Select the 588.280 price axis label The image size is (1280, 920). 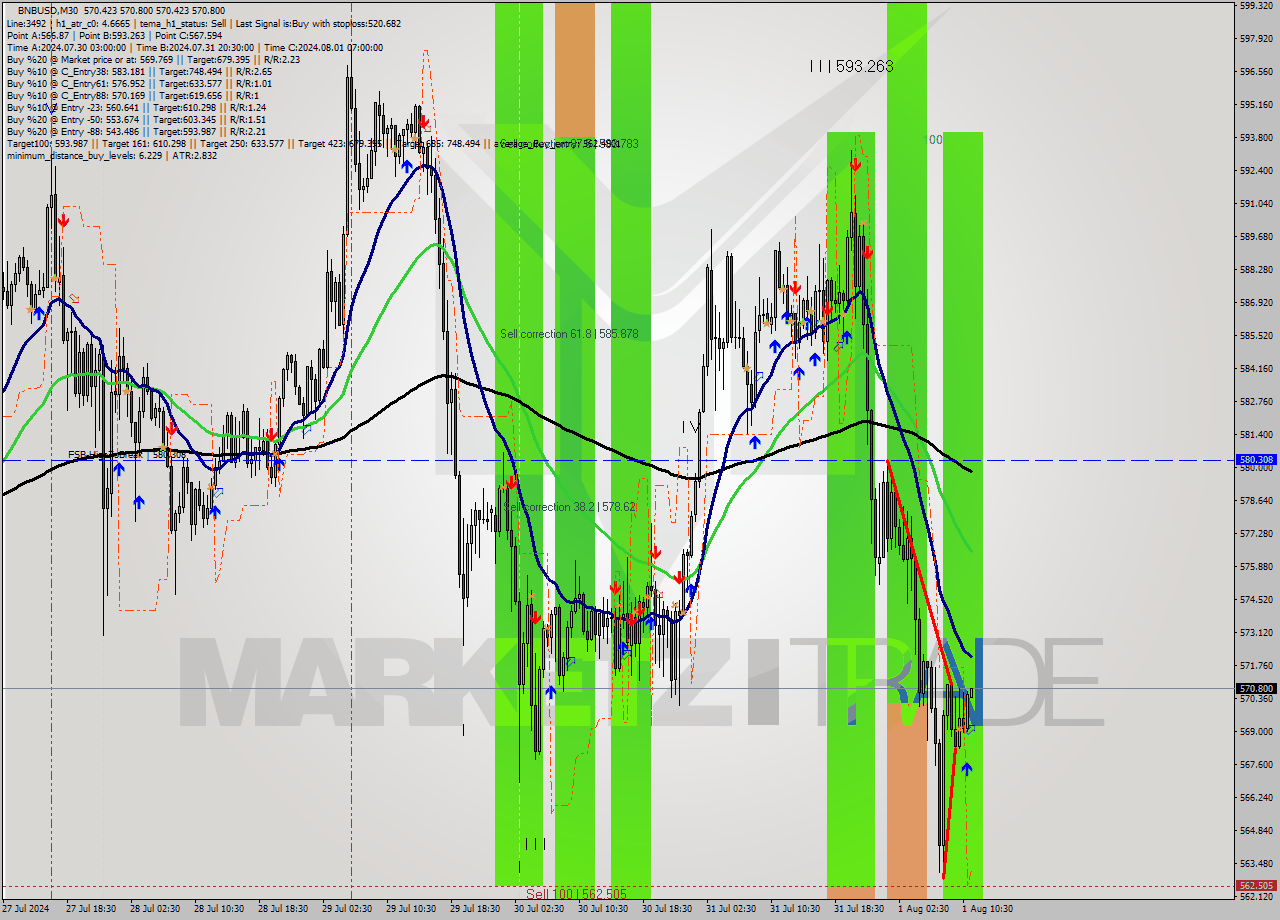click(x=1256, y=269)
